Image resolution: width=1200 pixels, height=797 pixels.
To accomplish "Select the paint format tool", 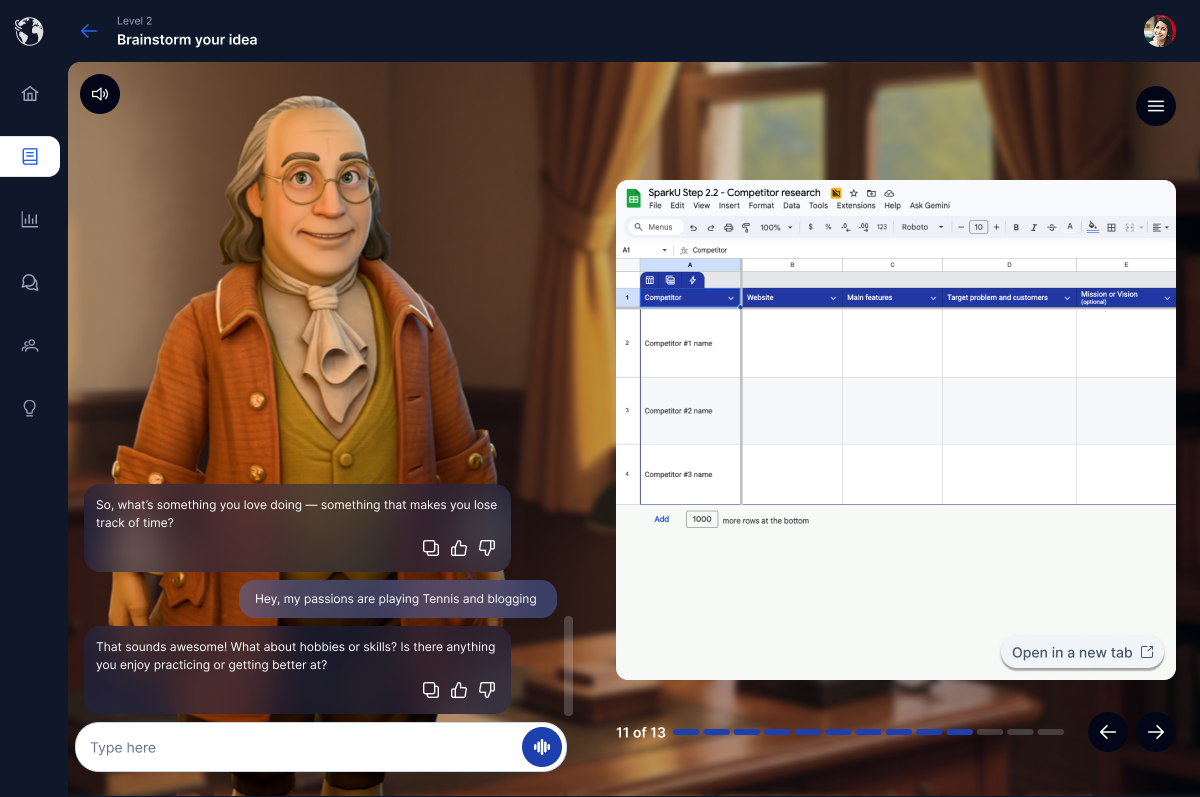I will click(x=746, y=228).
